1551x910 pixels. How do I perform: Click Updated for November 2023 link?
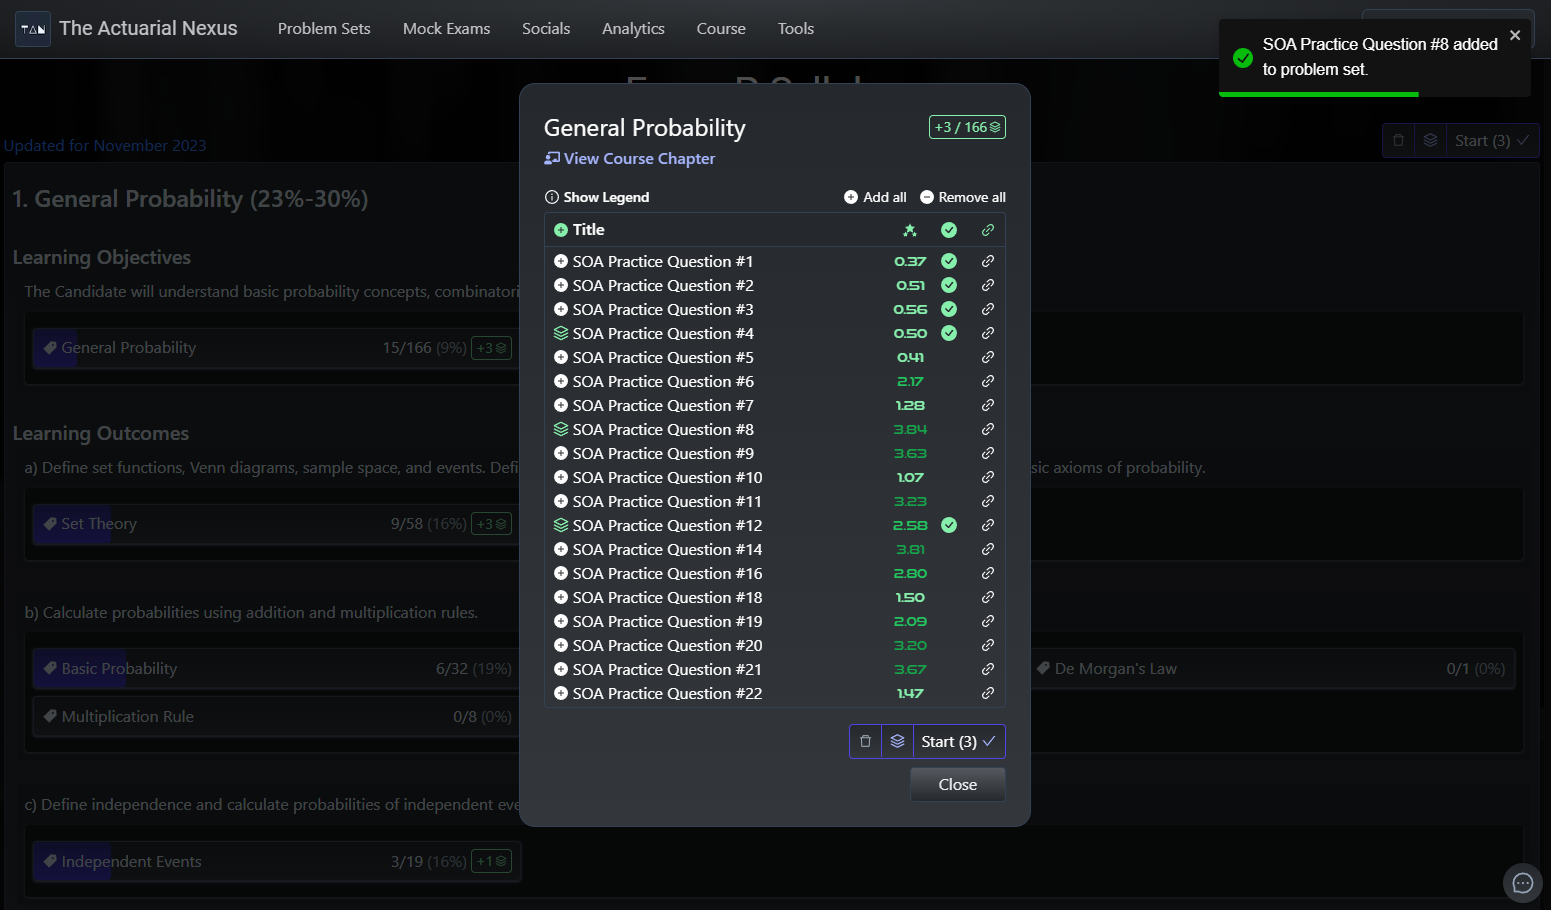coord(105,146)
